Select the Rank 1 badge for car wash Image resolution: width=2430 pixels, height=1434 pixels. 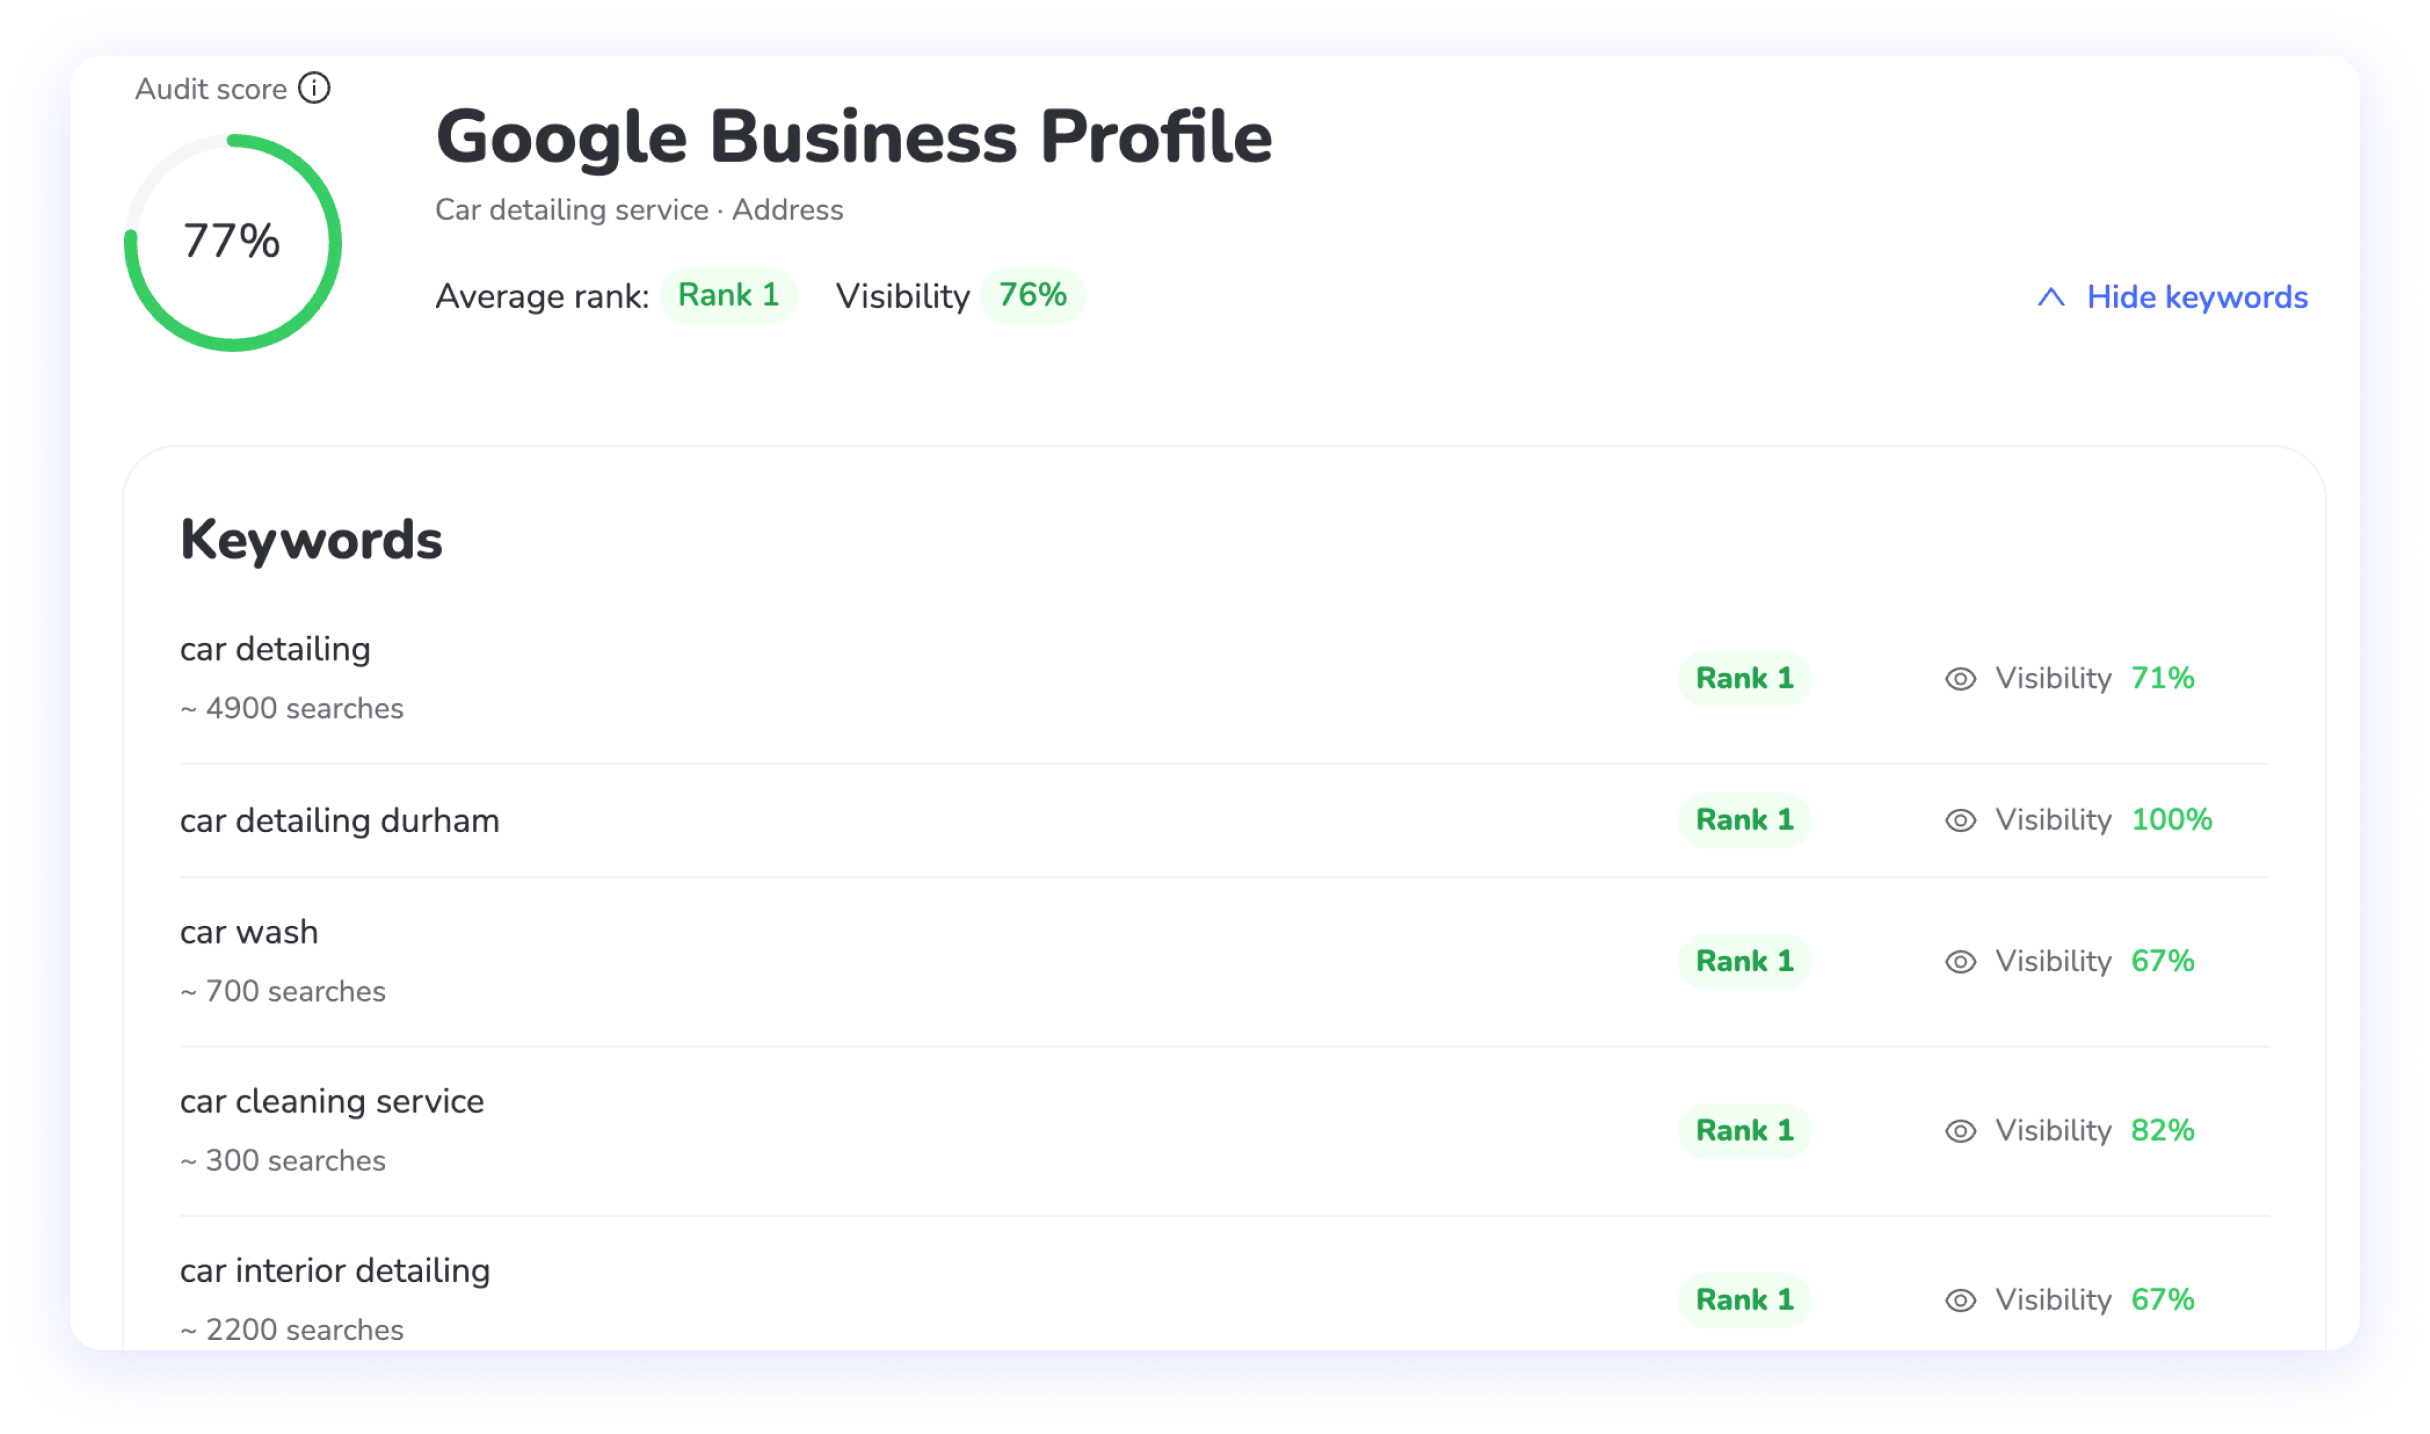pos(1744,961)
